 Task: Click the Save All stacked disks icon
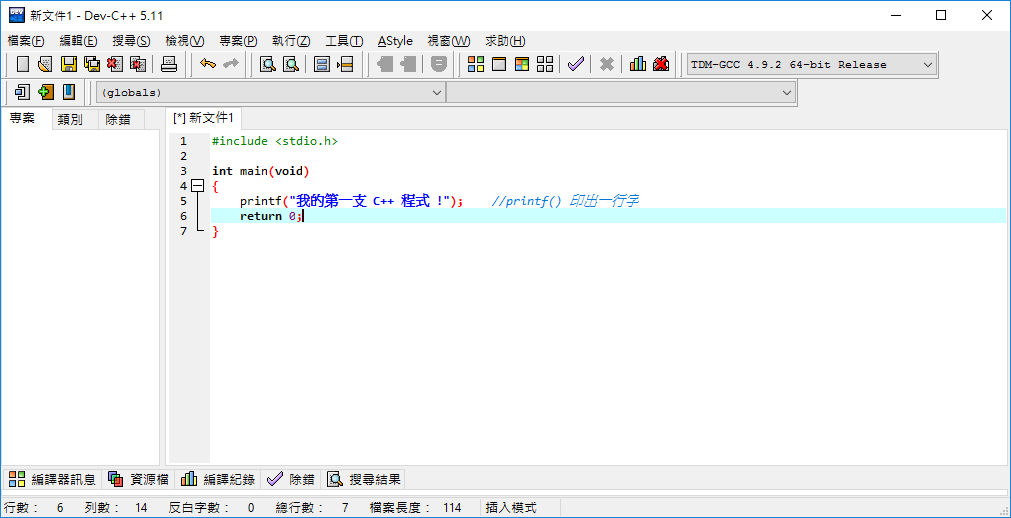click(92, 64)
